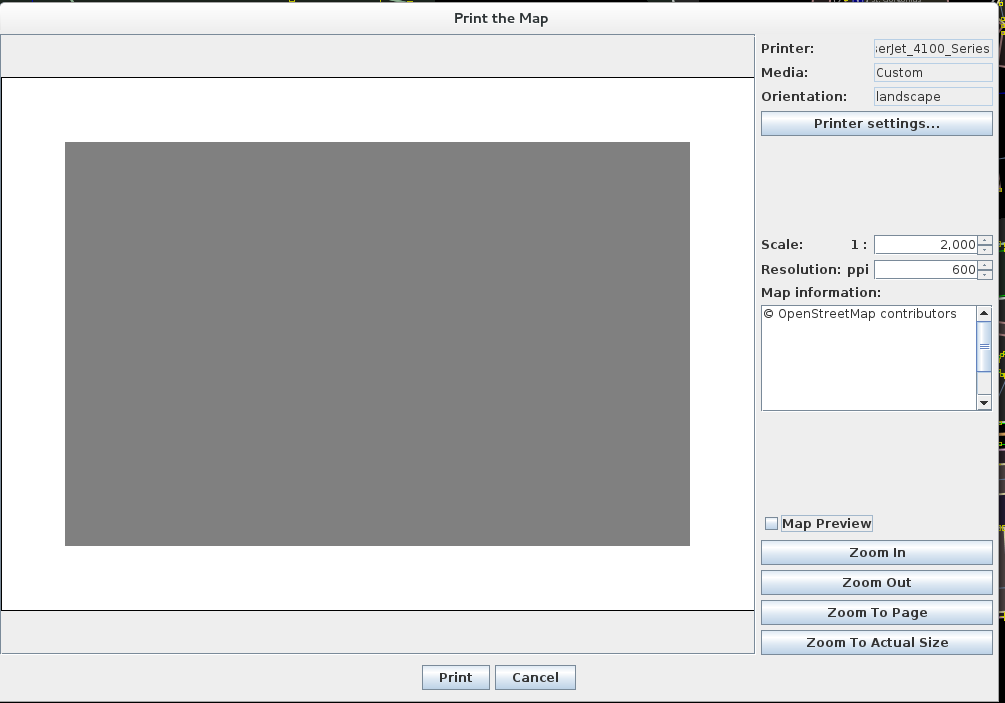Image resolution: width=1005 pixels, height=703 pixels.
Task: Increase the Scale value with up arrow
Action: click(x=985, y=240)
